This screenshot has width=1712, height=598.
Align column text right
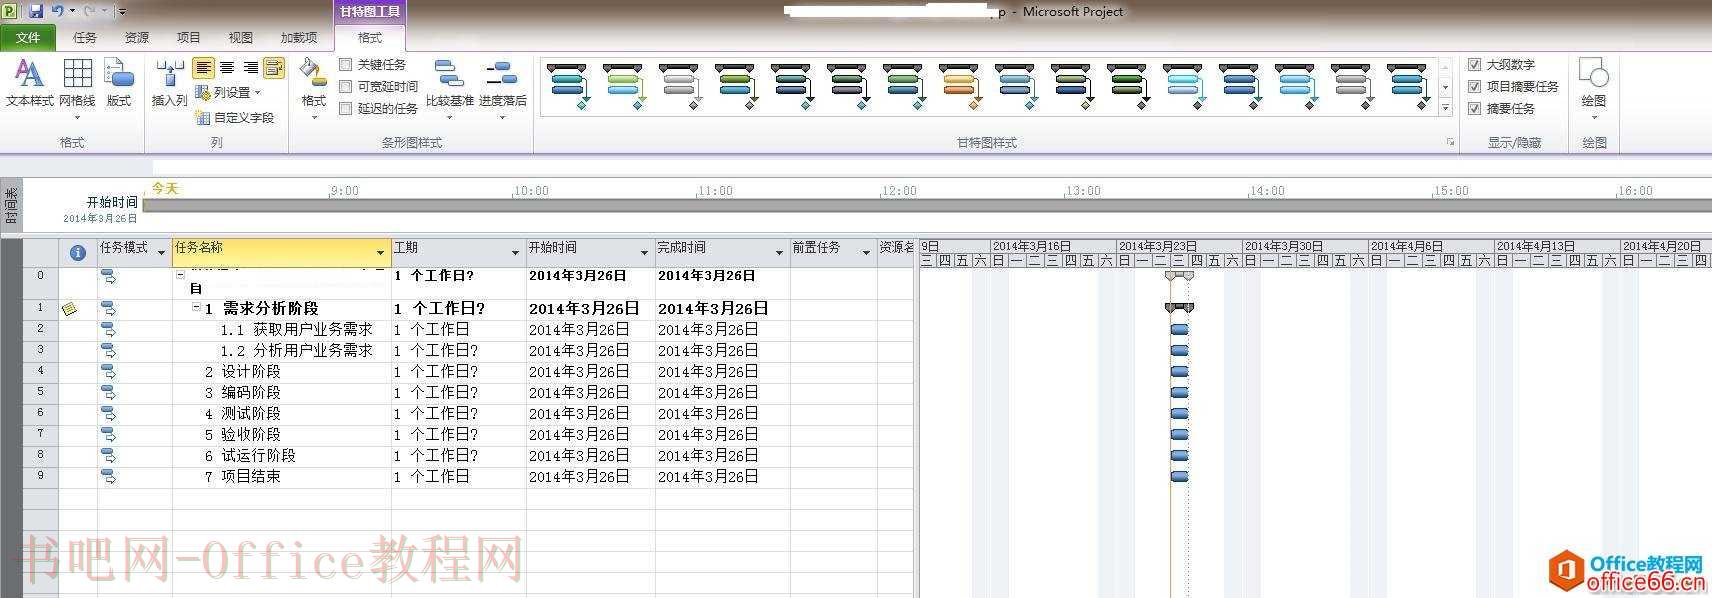click(x=250, y=68)
